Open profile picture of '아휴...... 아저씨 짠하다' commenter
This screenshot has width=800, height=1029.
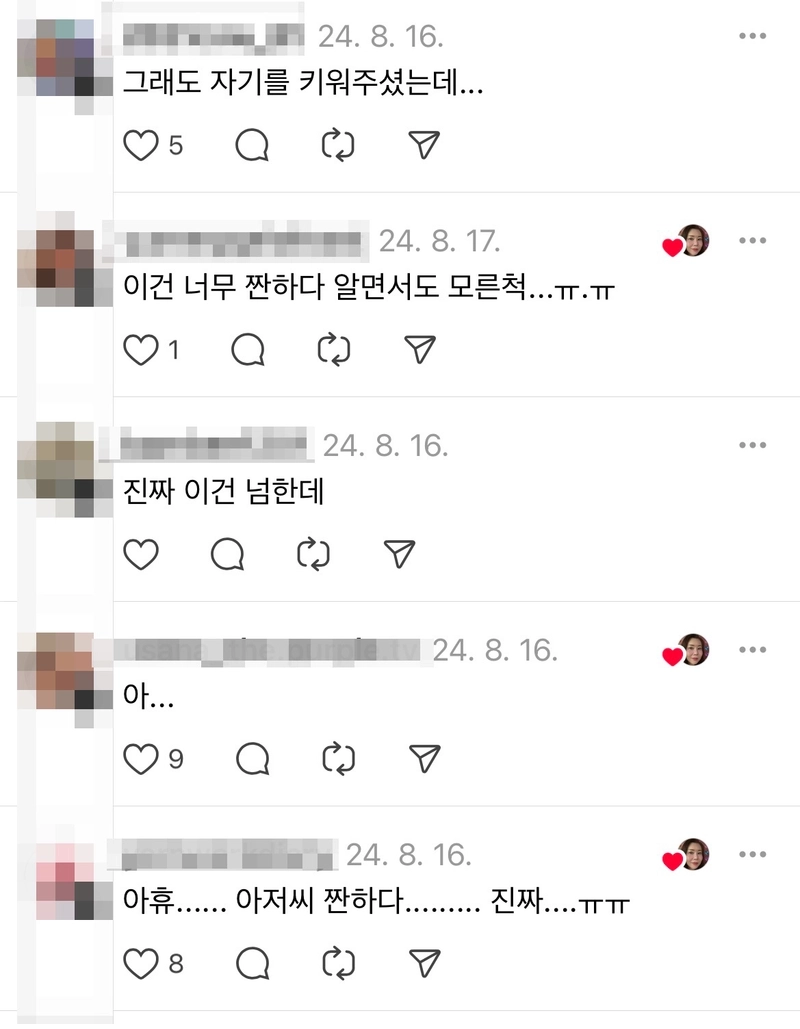(x=65, y=881)
